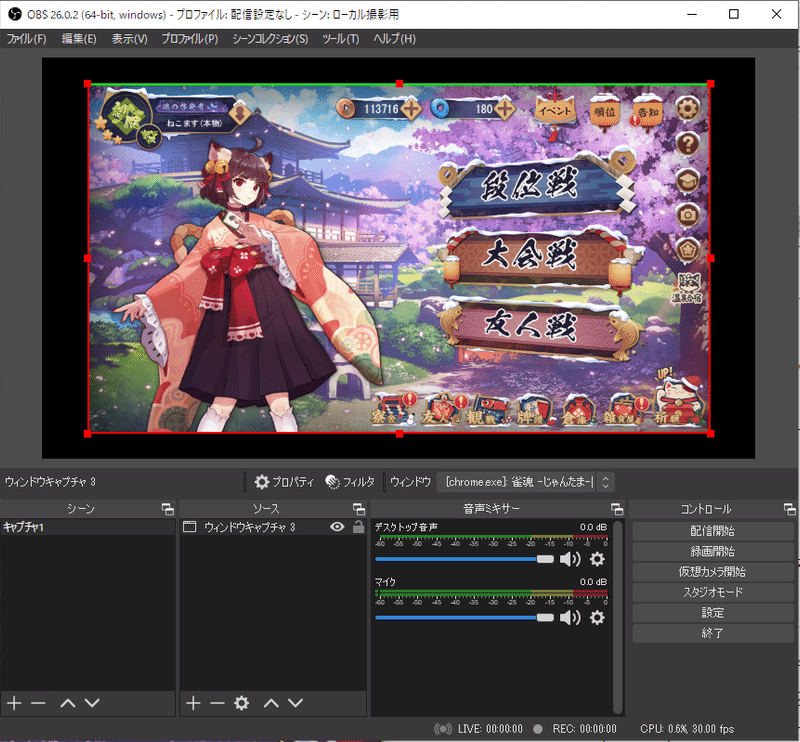Pop out the ソース dock panel

(x=359, y=509)
